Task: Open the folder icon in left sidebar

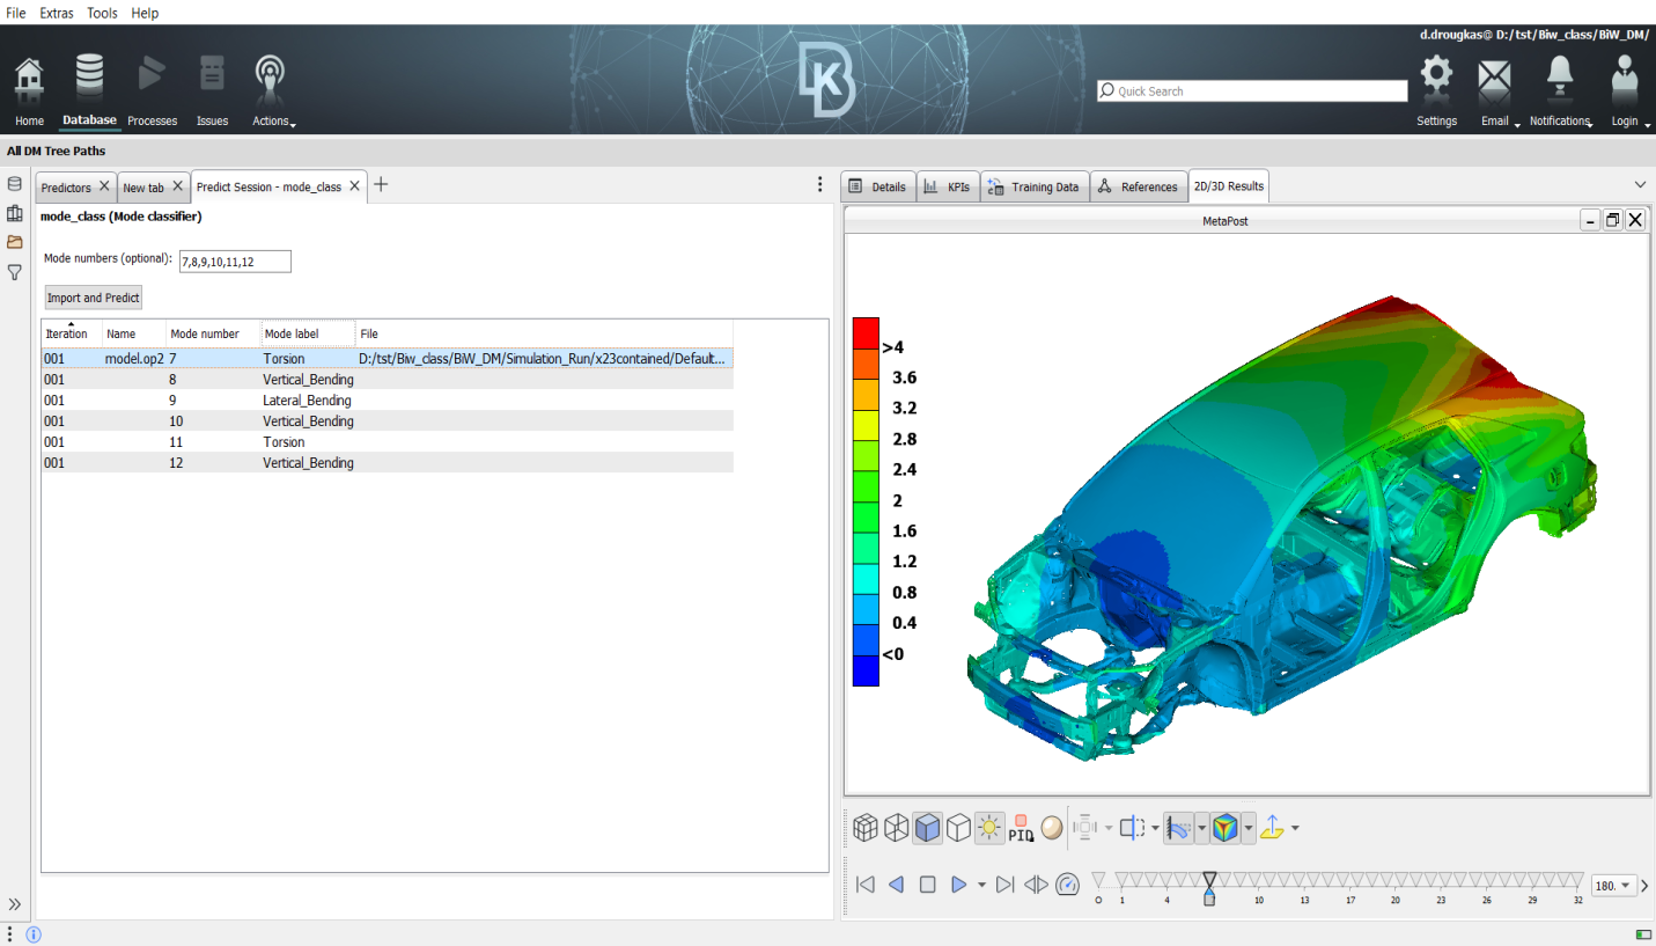Action: point(14,242)
